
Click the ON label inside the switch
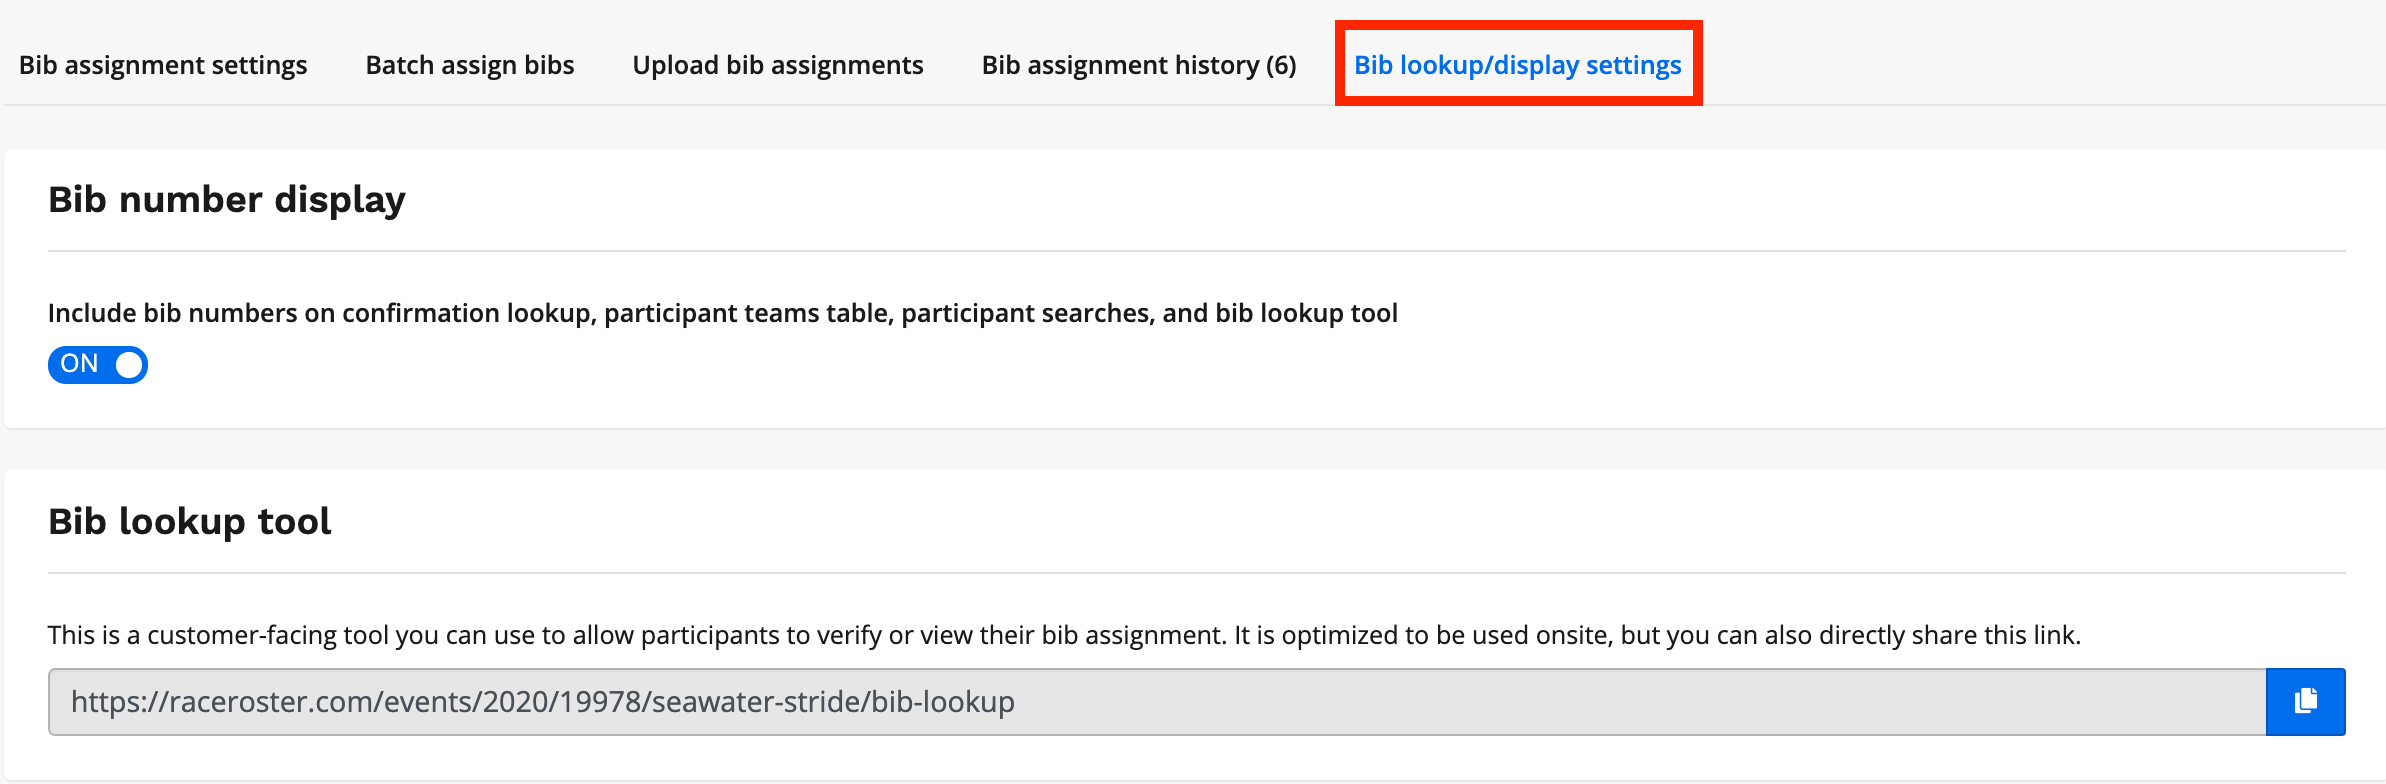[x=79, y=364]
